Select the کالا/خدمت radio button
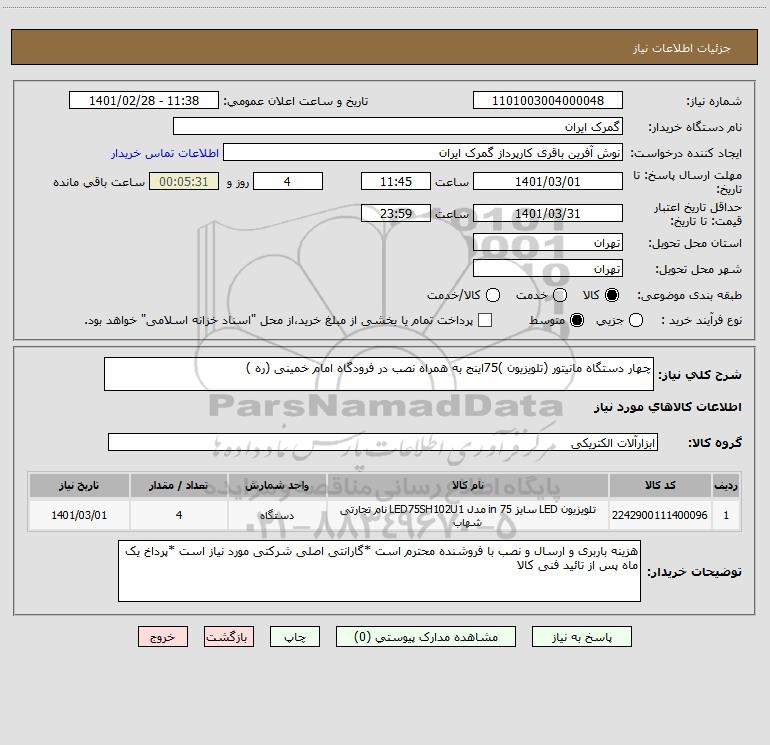The width and height of the screenshot is (770, 745). pyautogui.click(x=493, y=295)
